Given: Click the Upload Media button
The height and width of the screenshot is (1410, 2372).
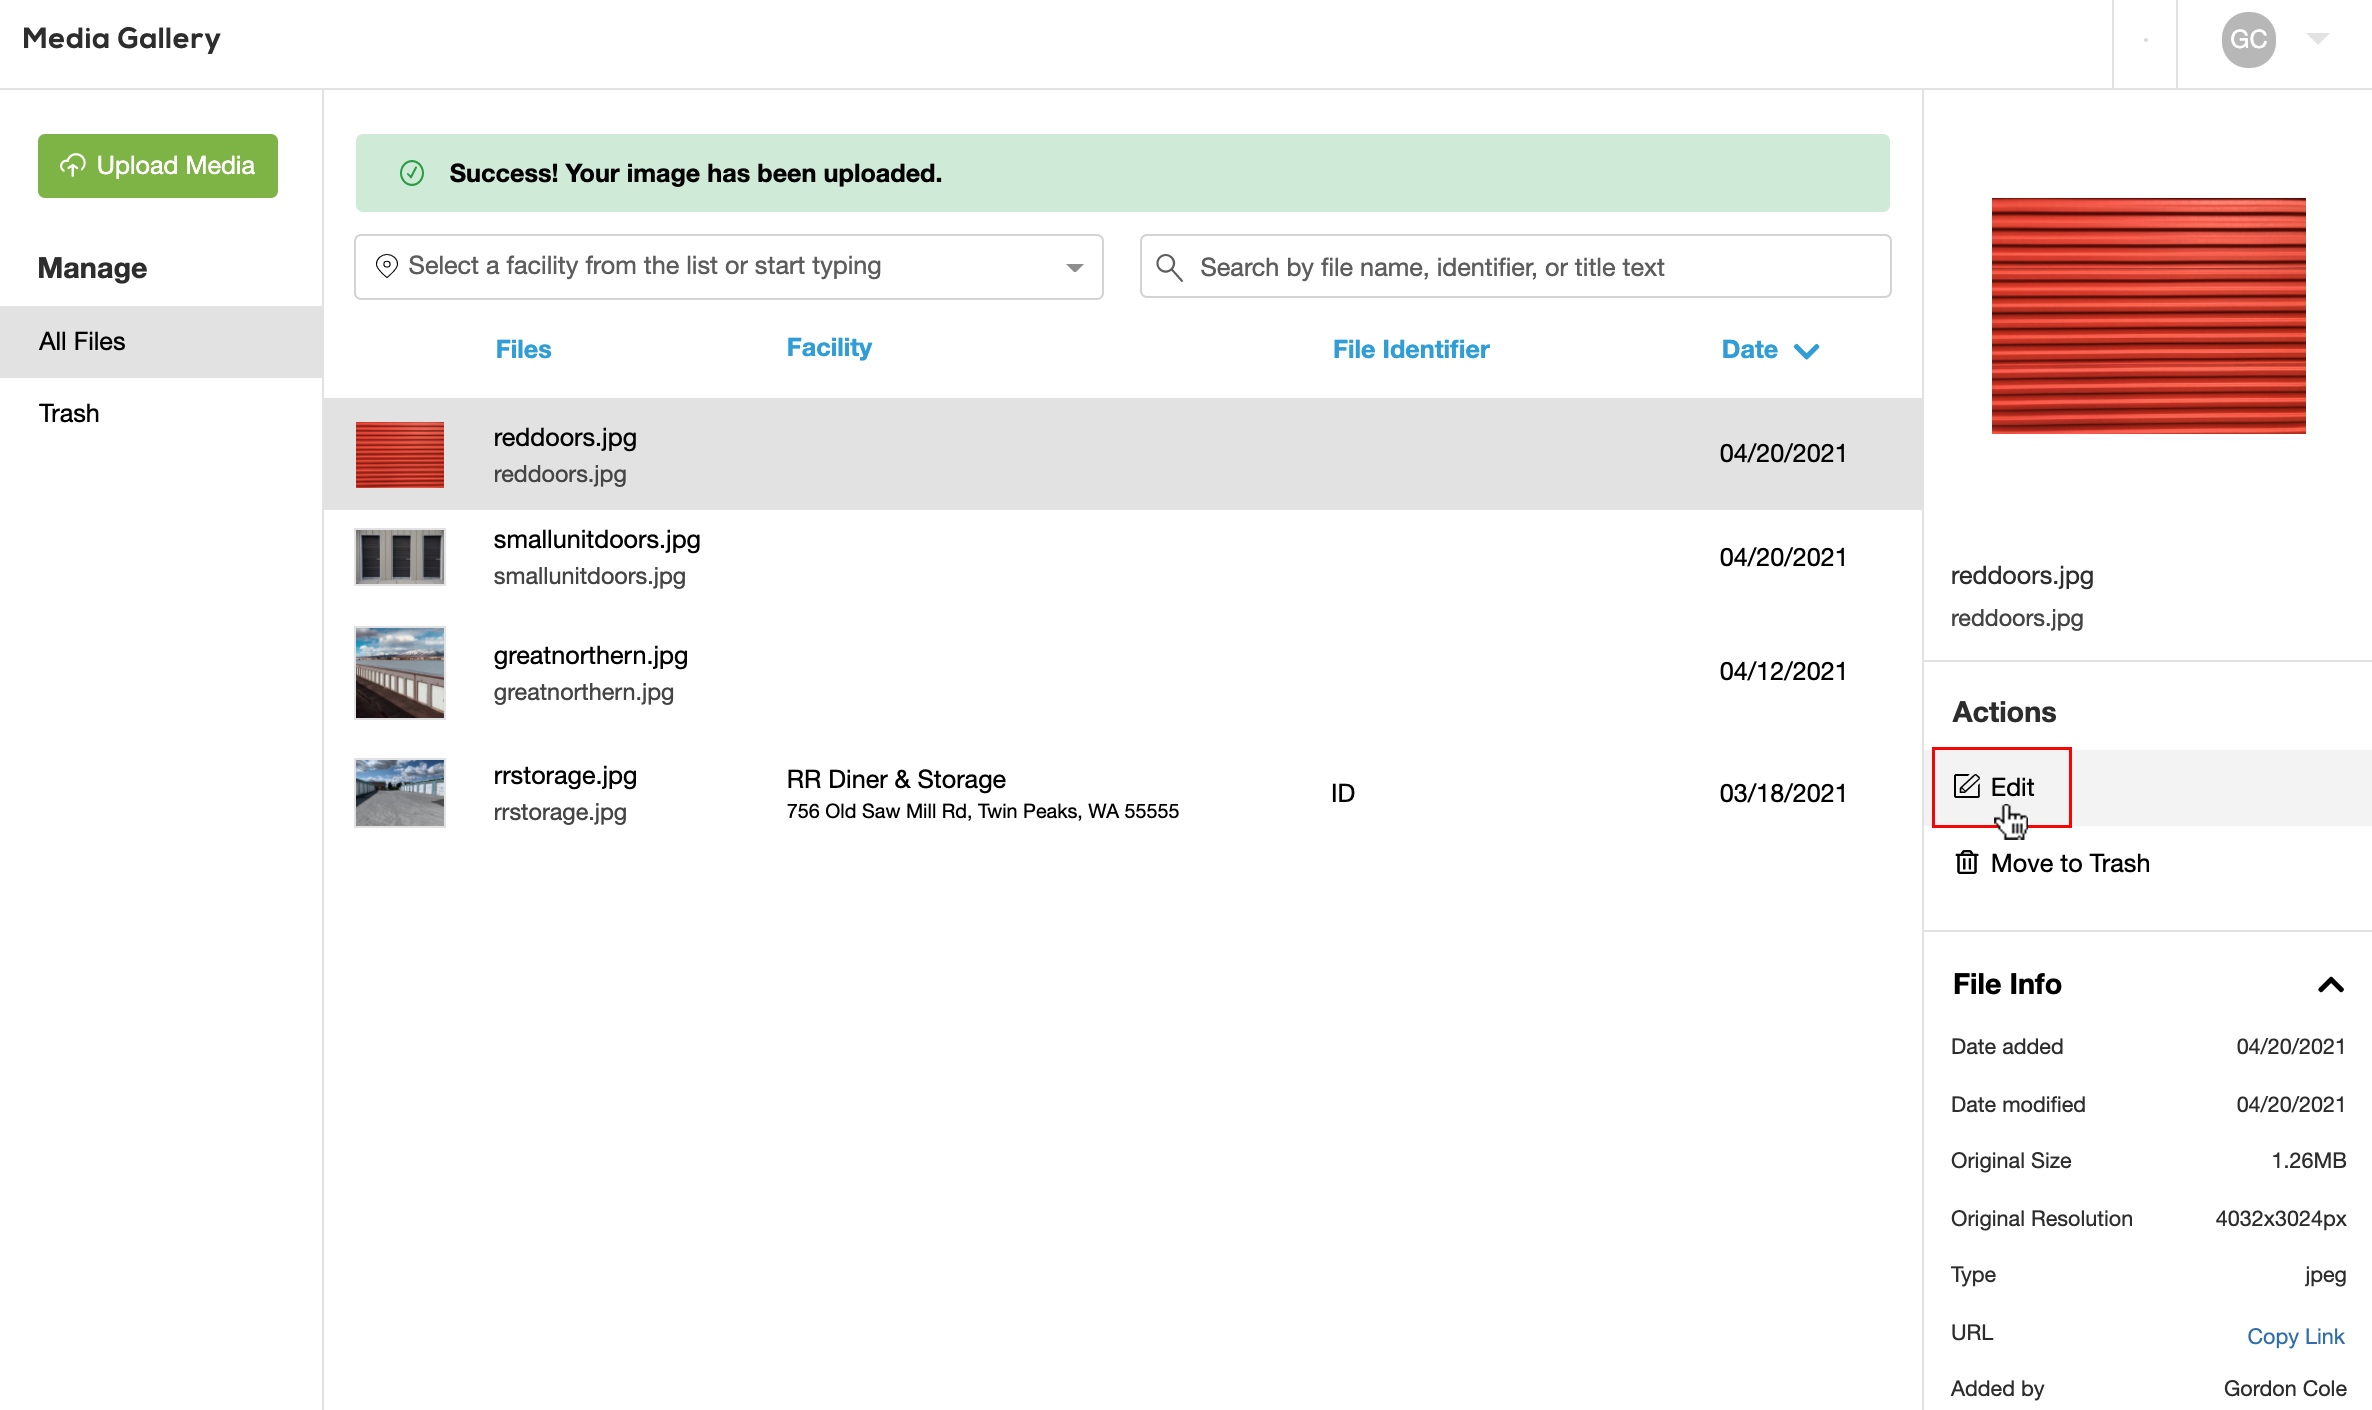Looking at the screenshot, I should click(158, 166).
